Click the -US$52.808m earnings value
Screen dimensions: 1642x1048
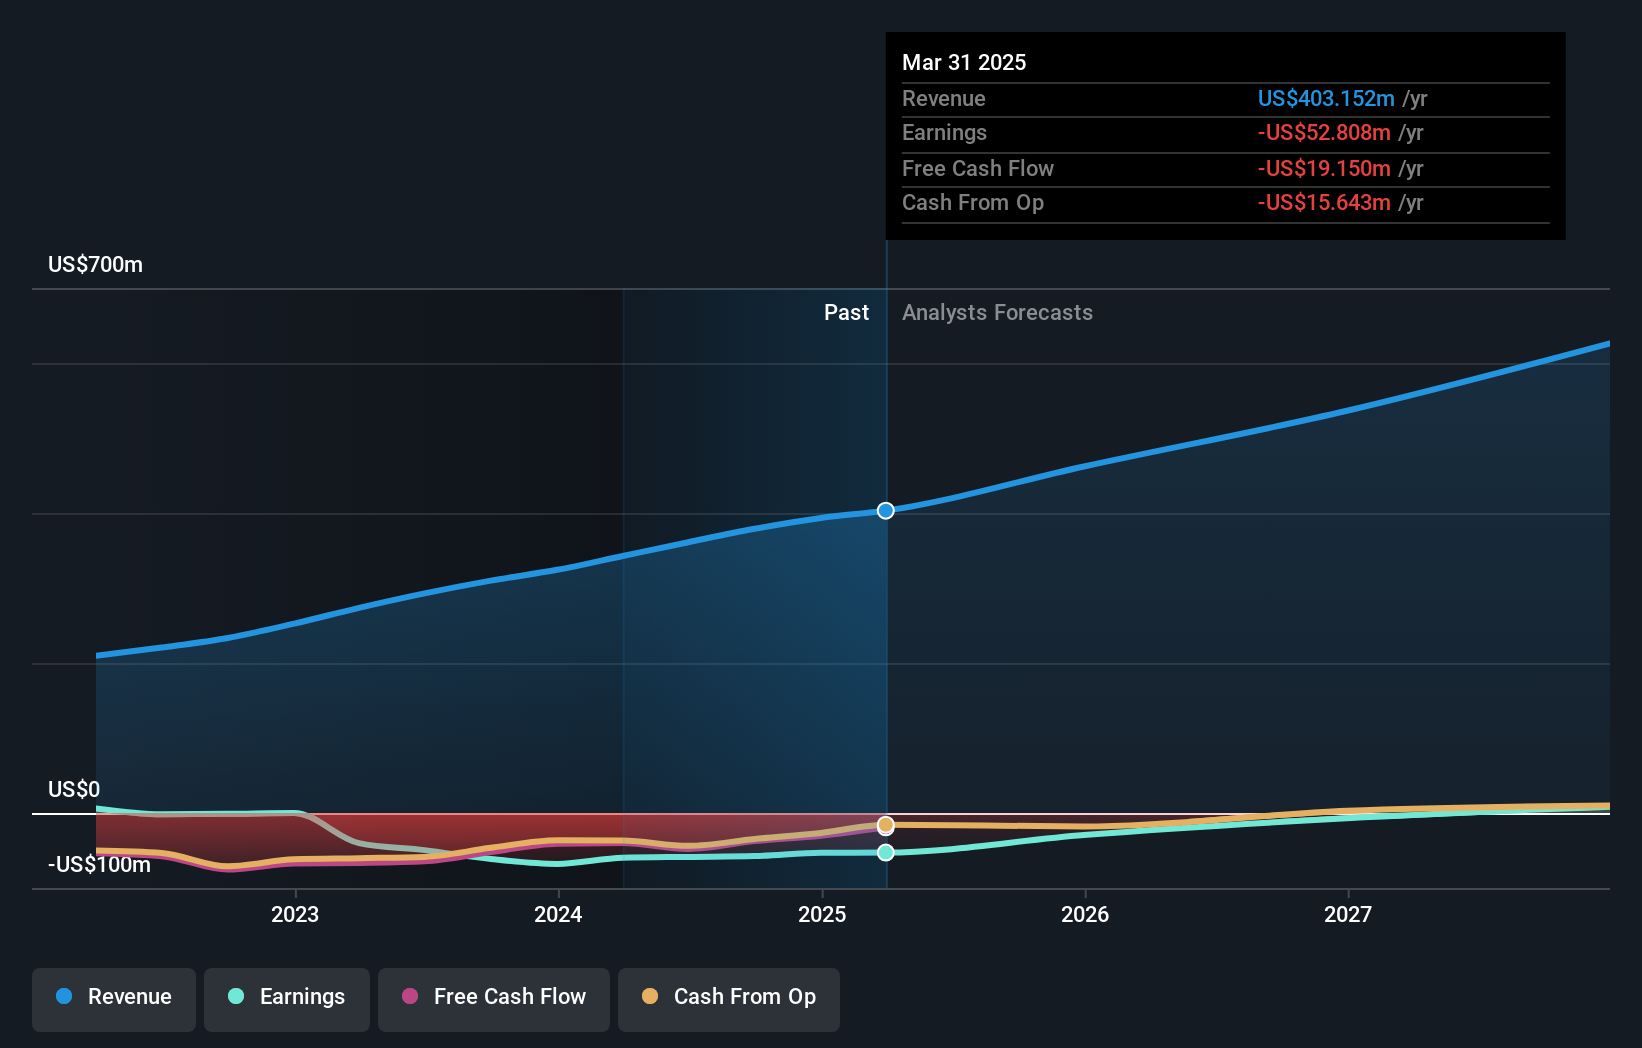(x=1324, y=133)
